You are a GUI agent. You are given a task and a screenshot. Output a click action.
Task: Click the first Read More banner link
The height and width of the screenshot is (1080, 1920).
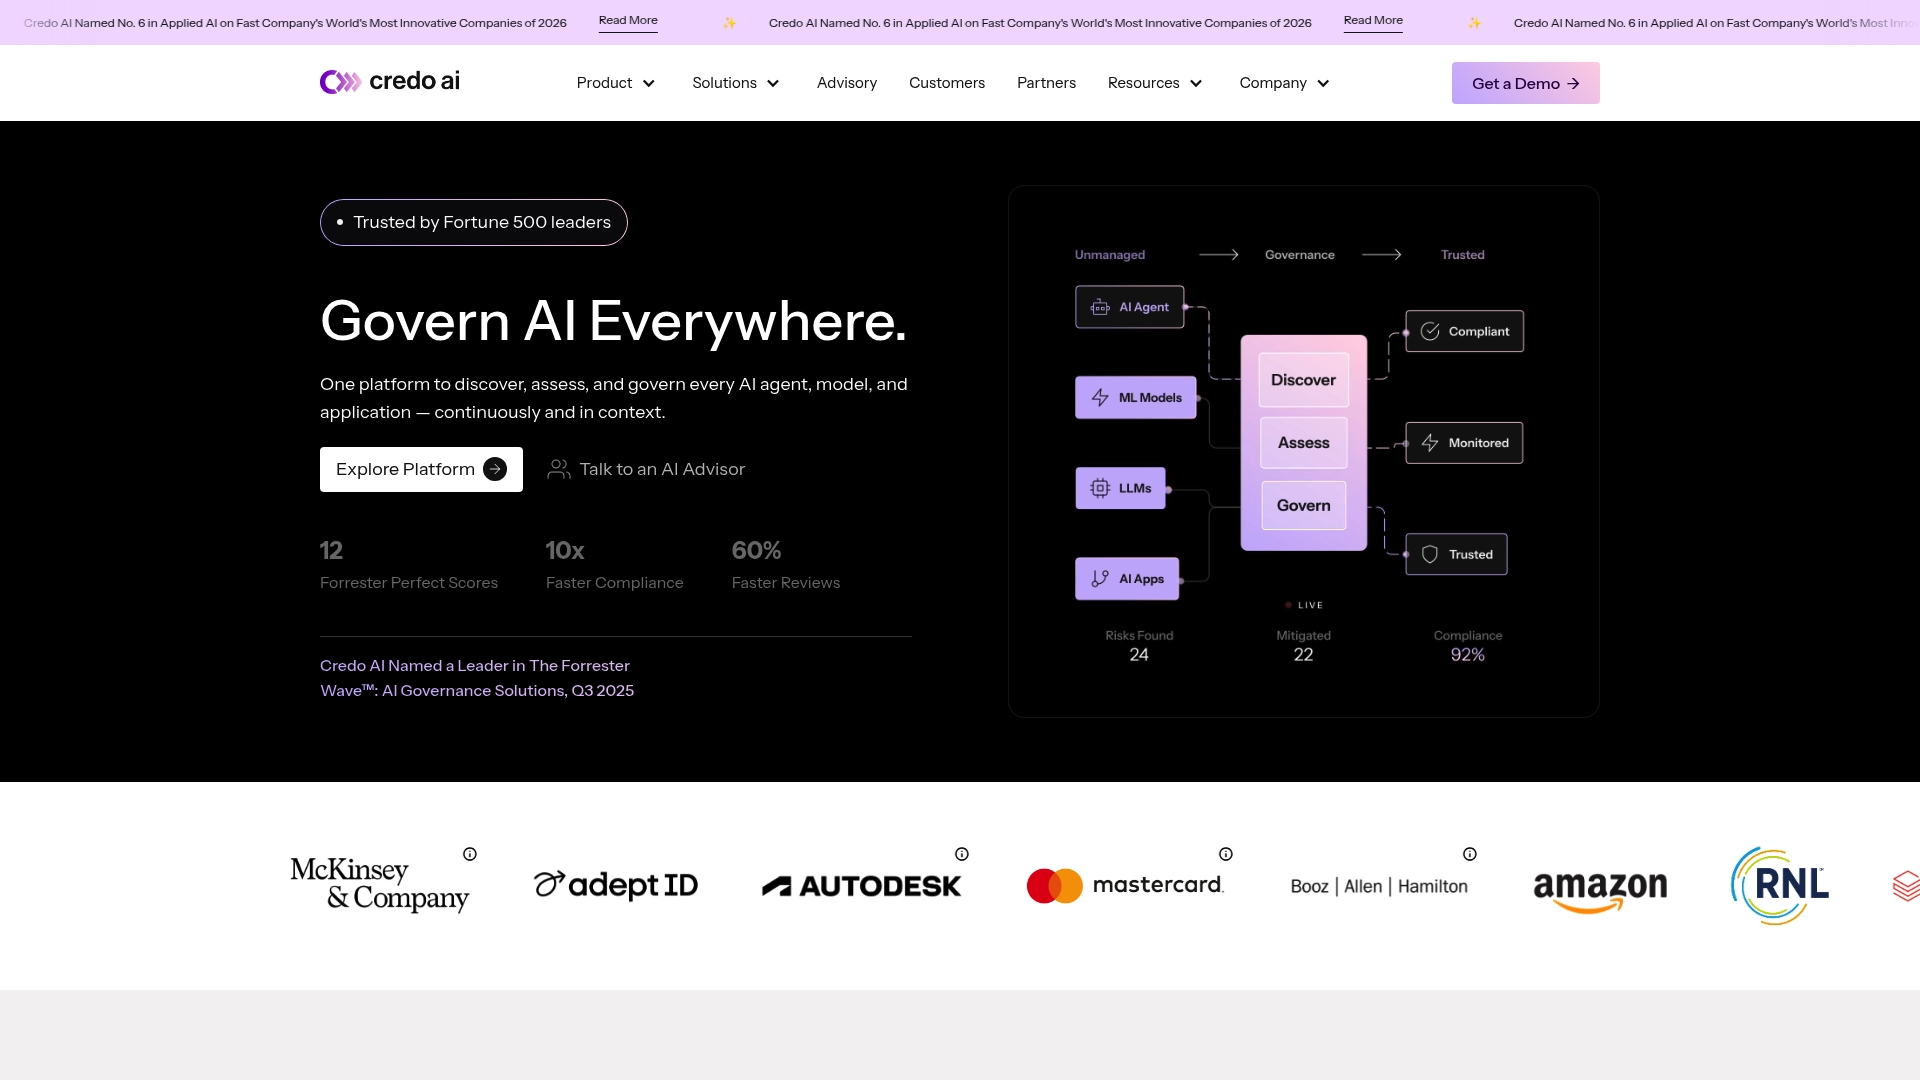(x=628, y=21)
